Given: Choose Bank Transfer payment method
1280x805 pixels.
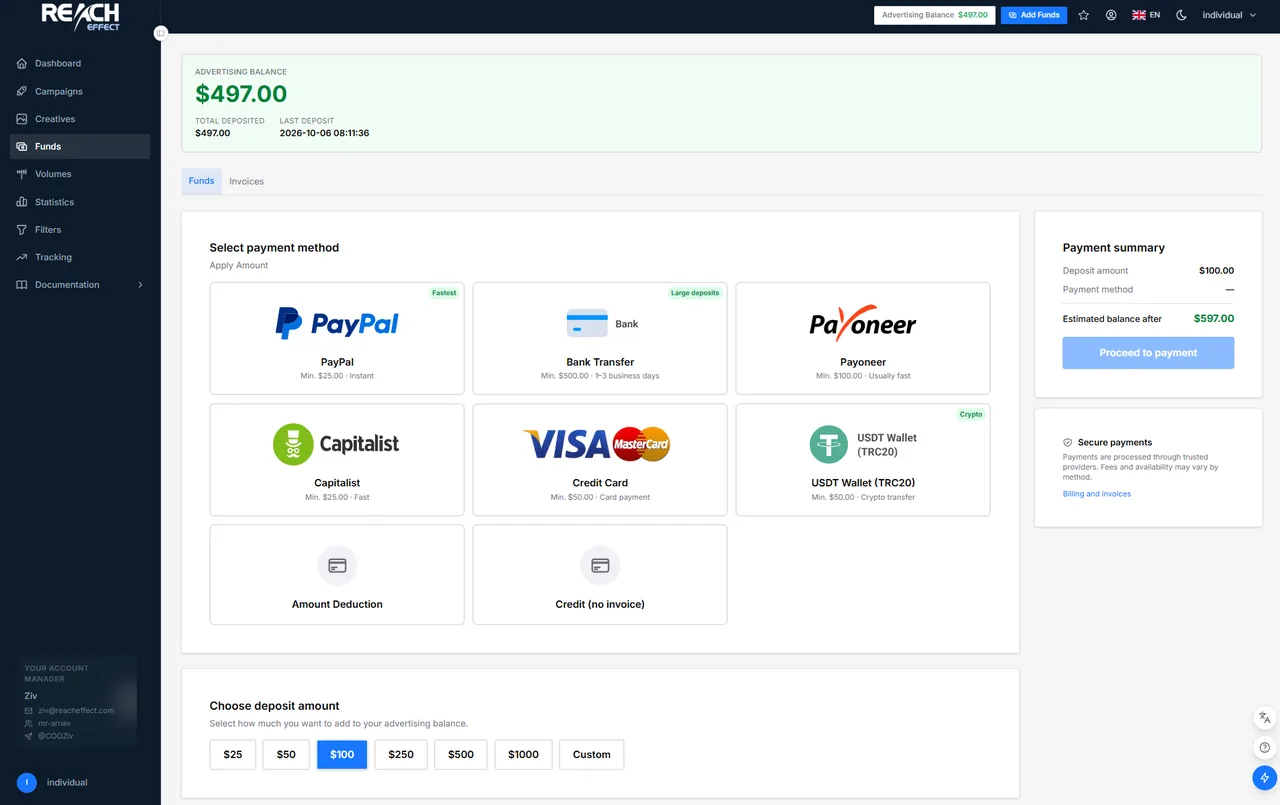Looking at the screenshot, I should pos(600,338).
